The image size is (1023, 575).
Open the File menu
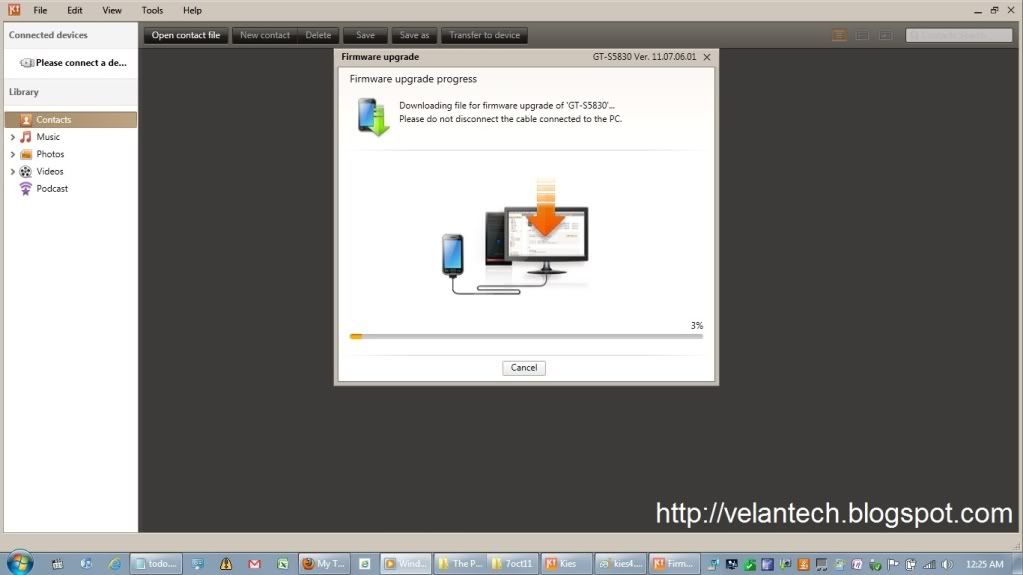40,10
